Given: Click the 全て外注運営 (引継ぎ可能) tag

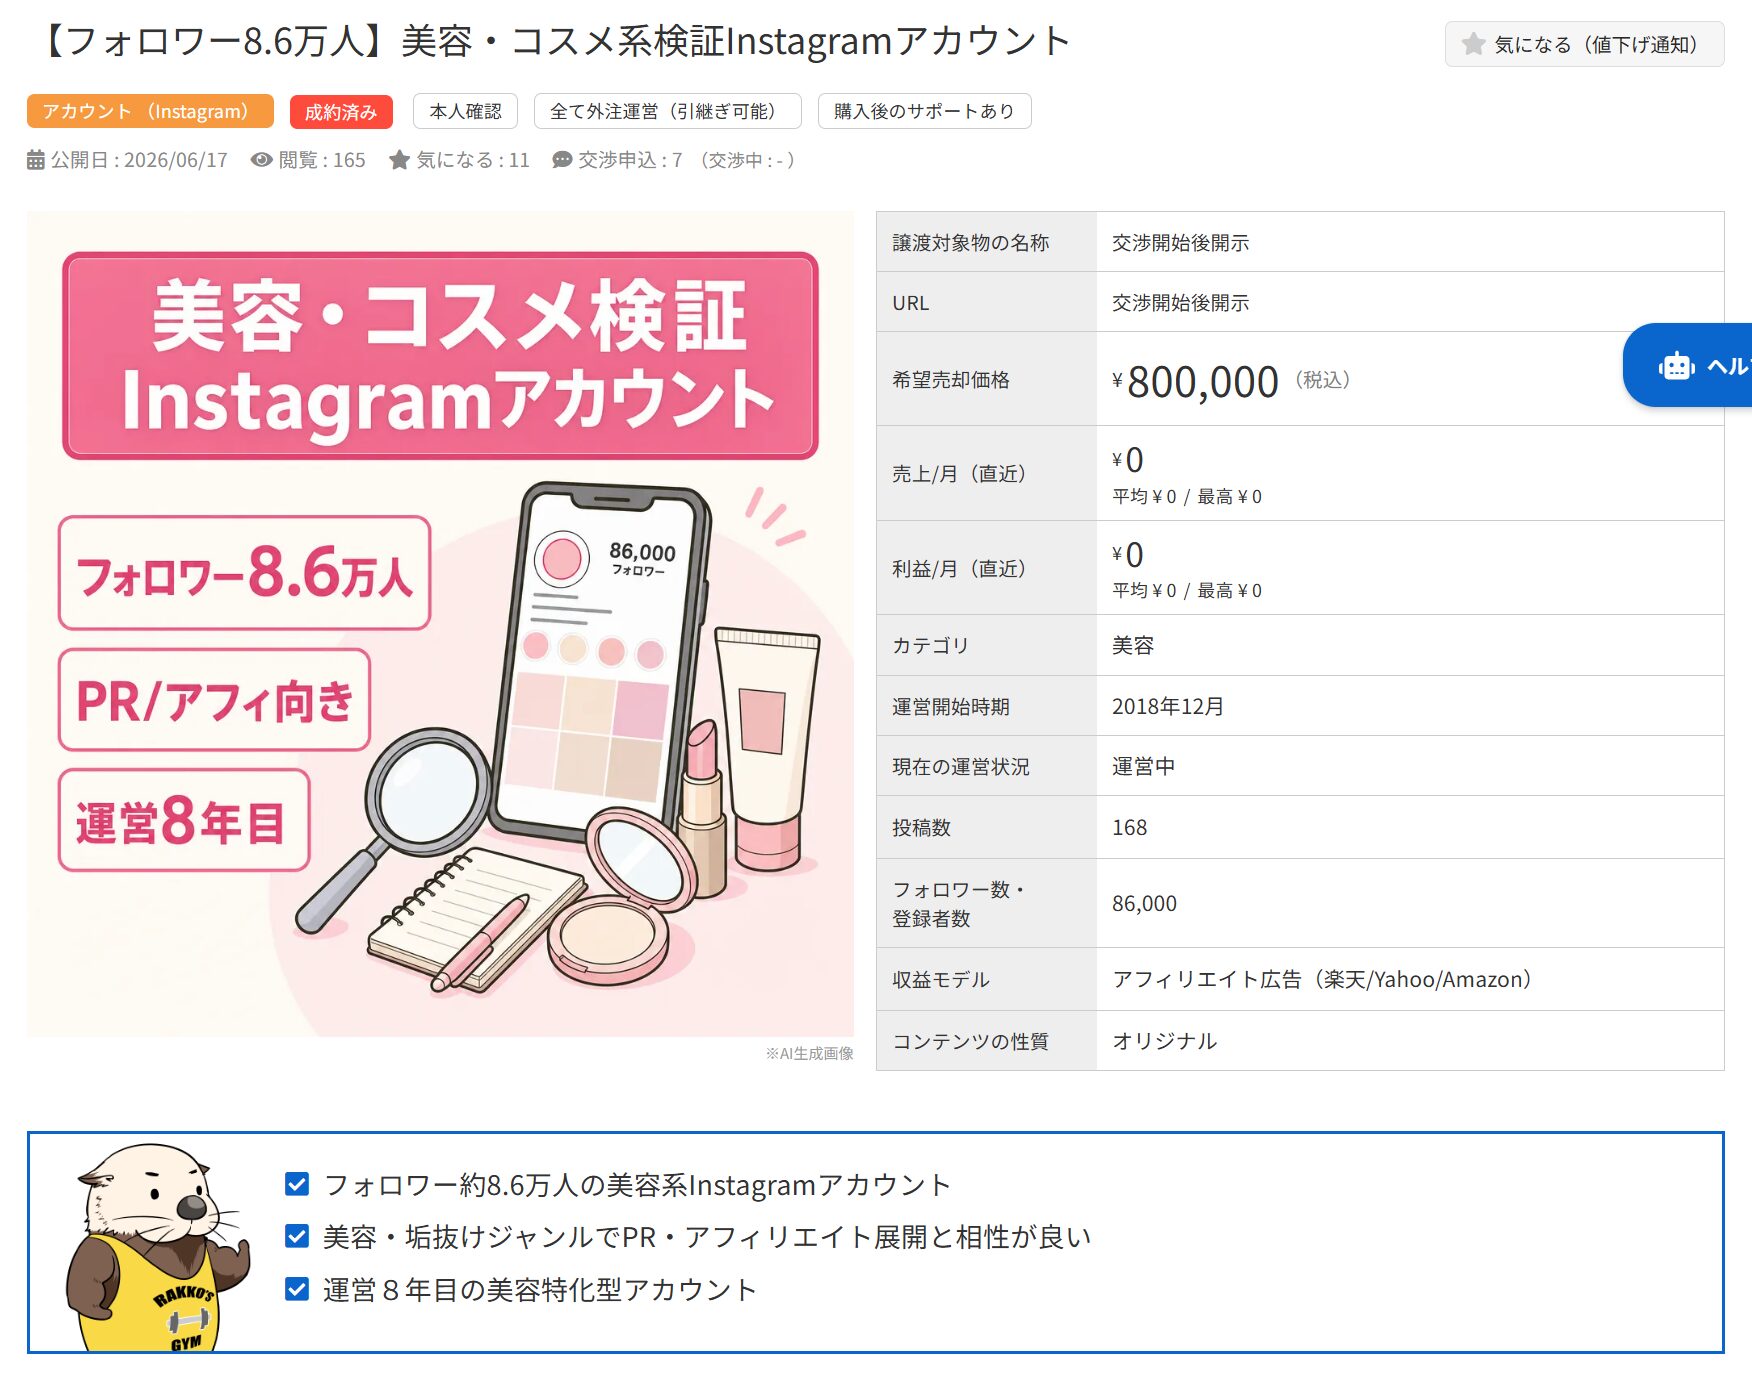Looking at the screenshot, I should coord(668,111).
